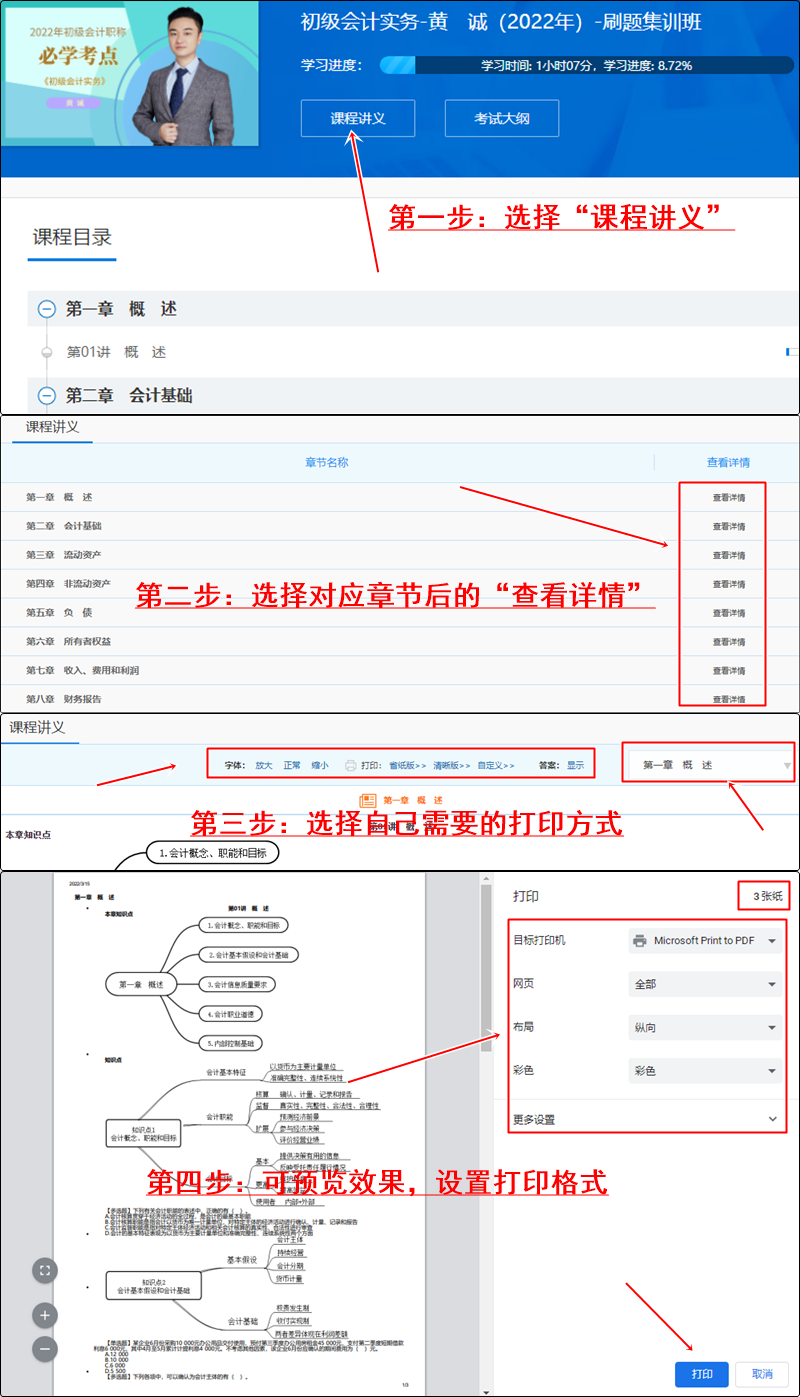
Task: Open the chapter selector dropdown showing 第一章 概述
Action: pos(708,762)
